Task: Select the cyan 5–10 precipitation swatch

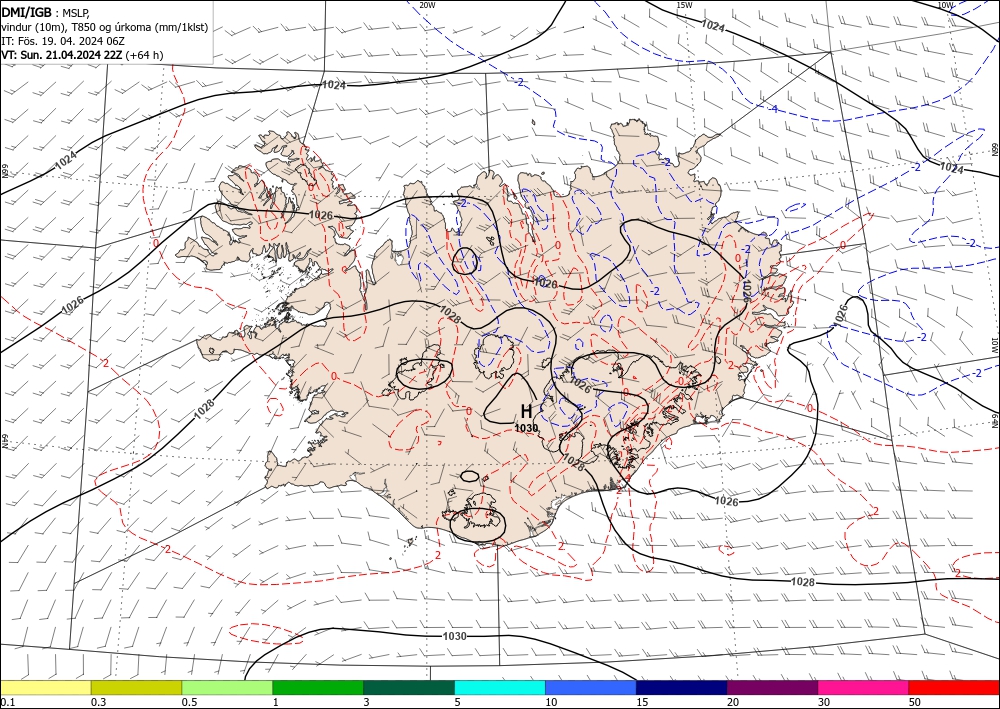Action: point(500,687)
